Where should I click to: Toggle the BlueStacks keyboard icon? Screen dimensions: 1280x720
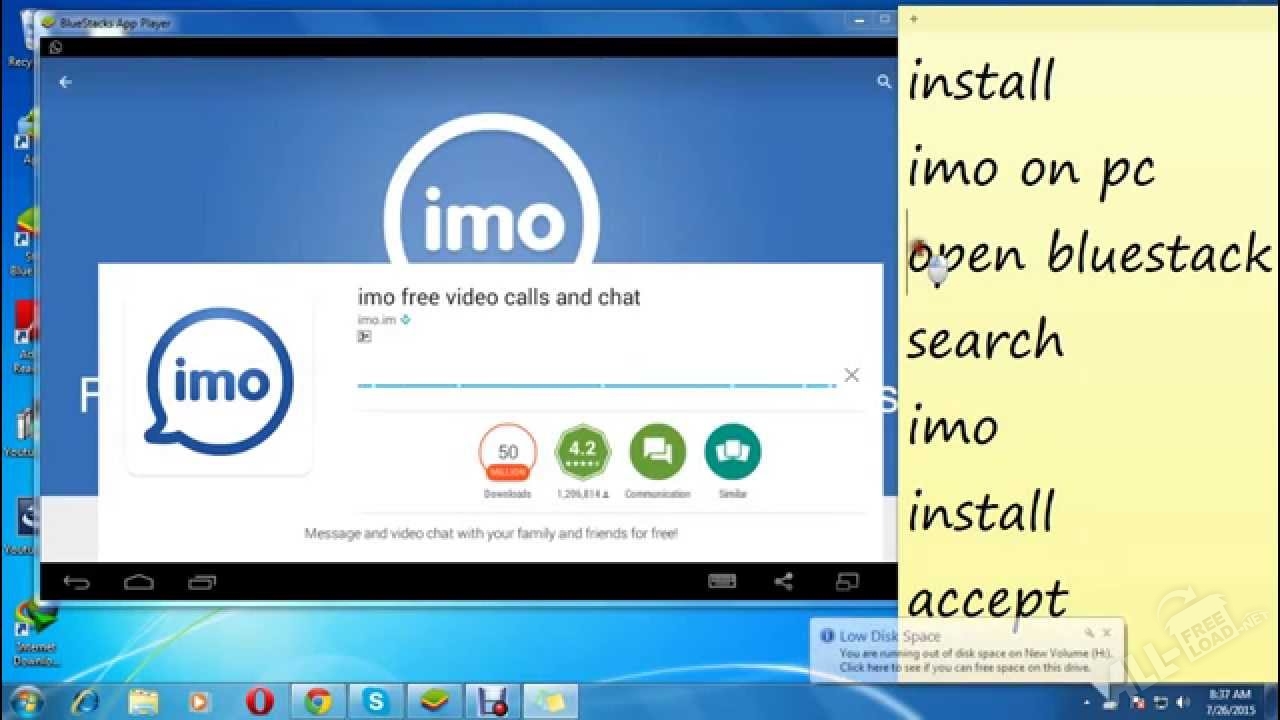[x=722, y=581]
